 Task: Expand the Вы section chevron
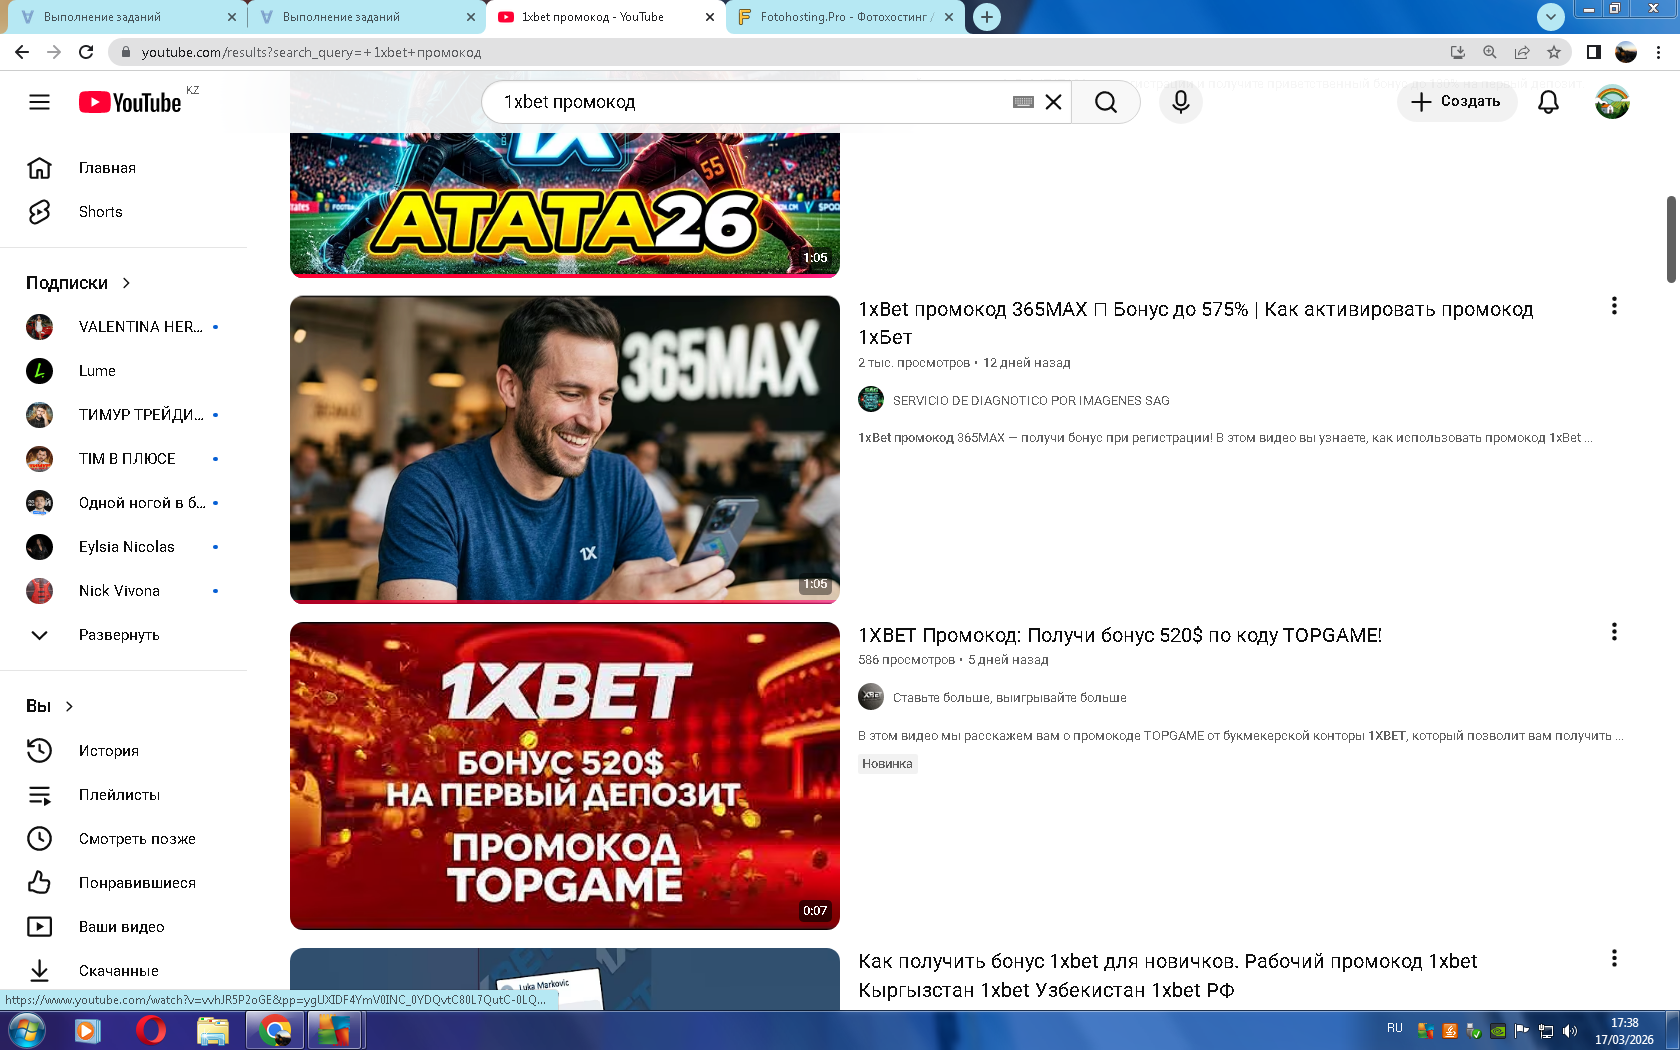(69, 706)
